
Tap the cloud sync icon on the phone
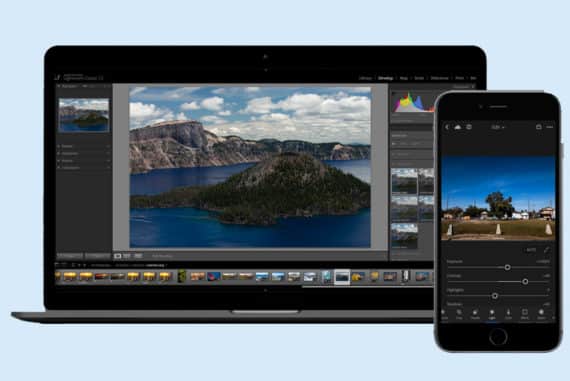point(458,127)
